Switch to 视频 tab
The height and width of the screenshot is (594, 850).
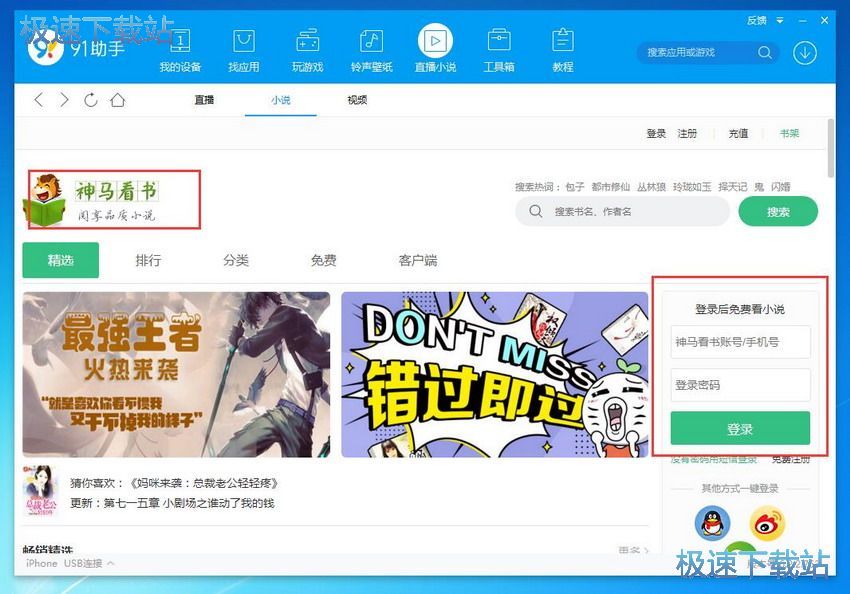(x=357, y=100)
